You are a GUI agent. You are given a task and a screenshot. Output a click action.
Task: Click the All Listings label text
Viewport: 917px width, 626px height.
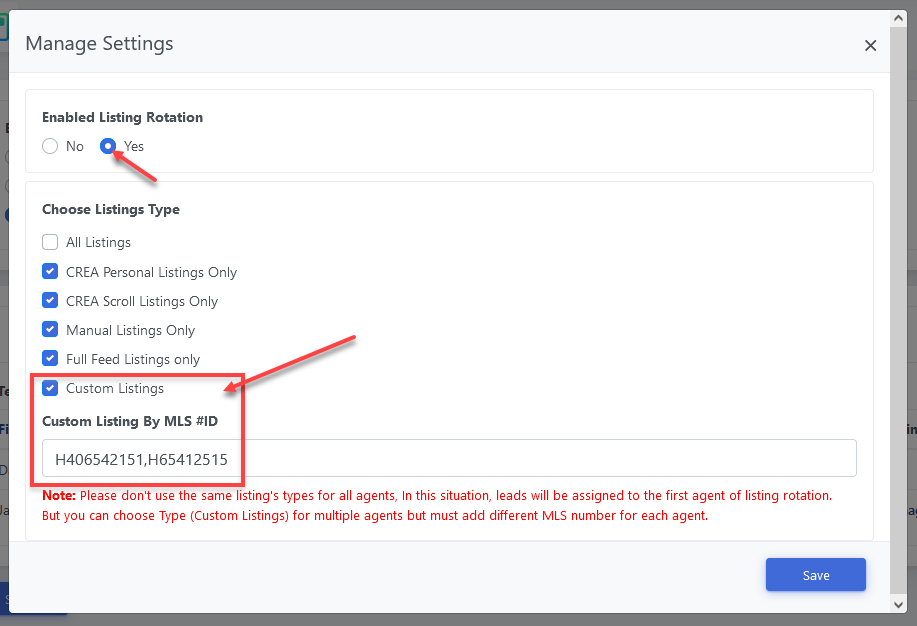98,243
